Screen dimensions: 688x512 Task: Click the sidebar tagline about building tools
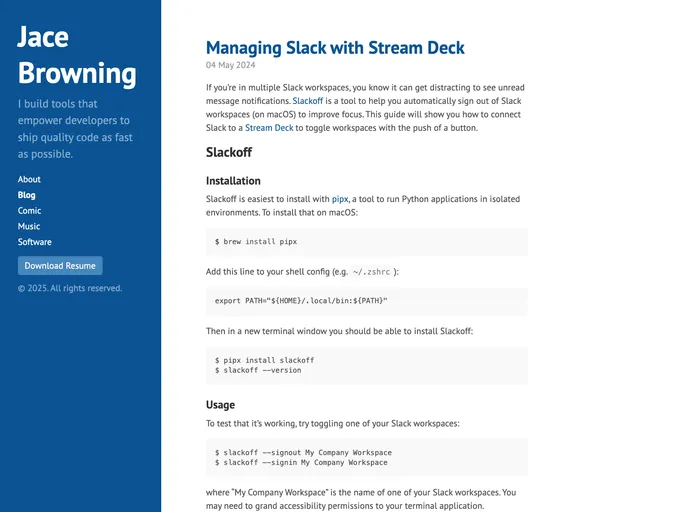pos(75,129)
